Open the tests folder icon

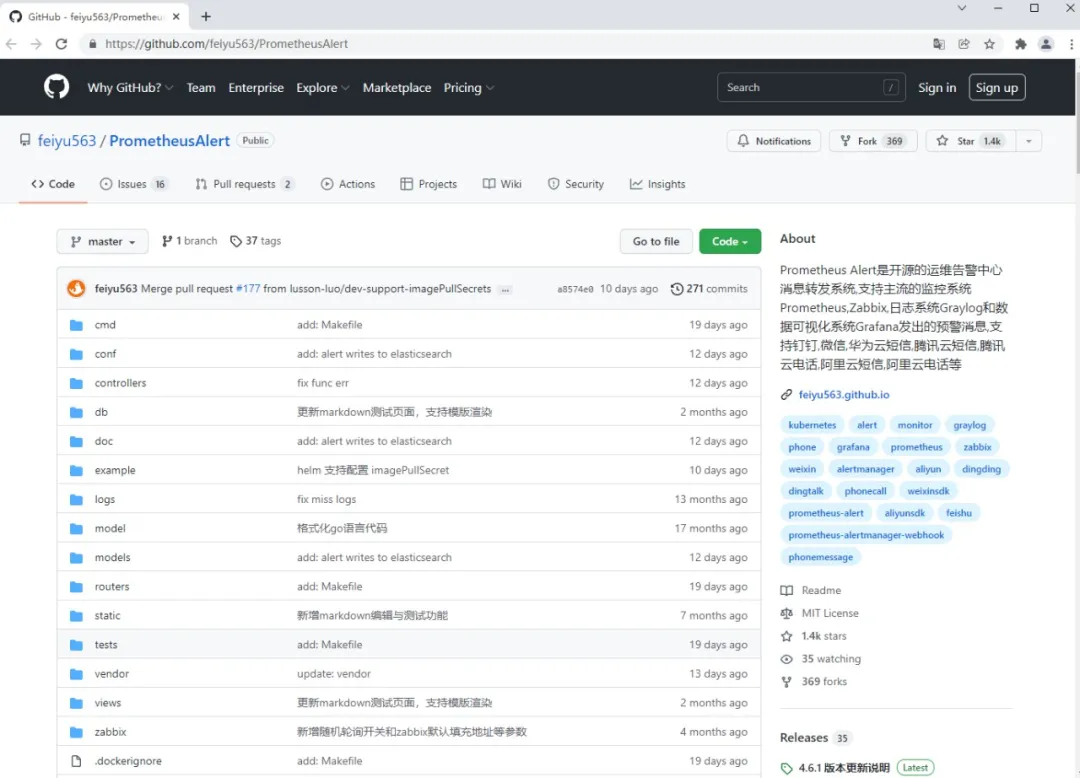[76, 645]
